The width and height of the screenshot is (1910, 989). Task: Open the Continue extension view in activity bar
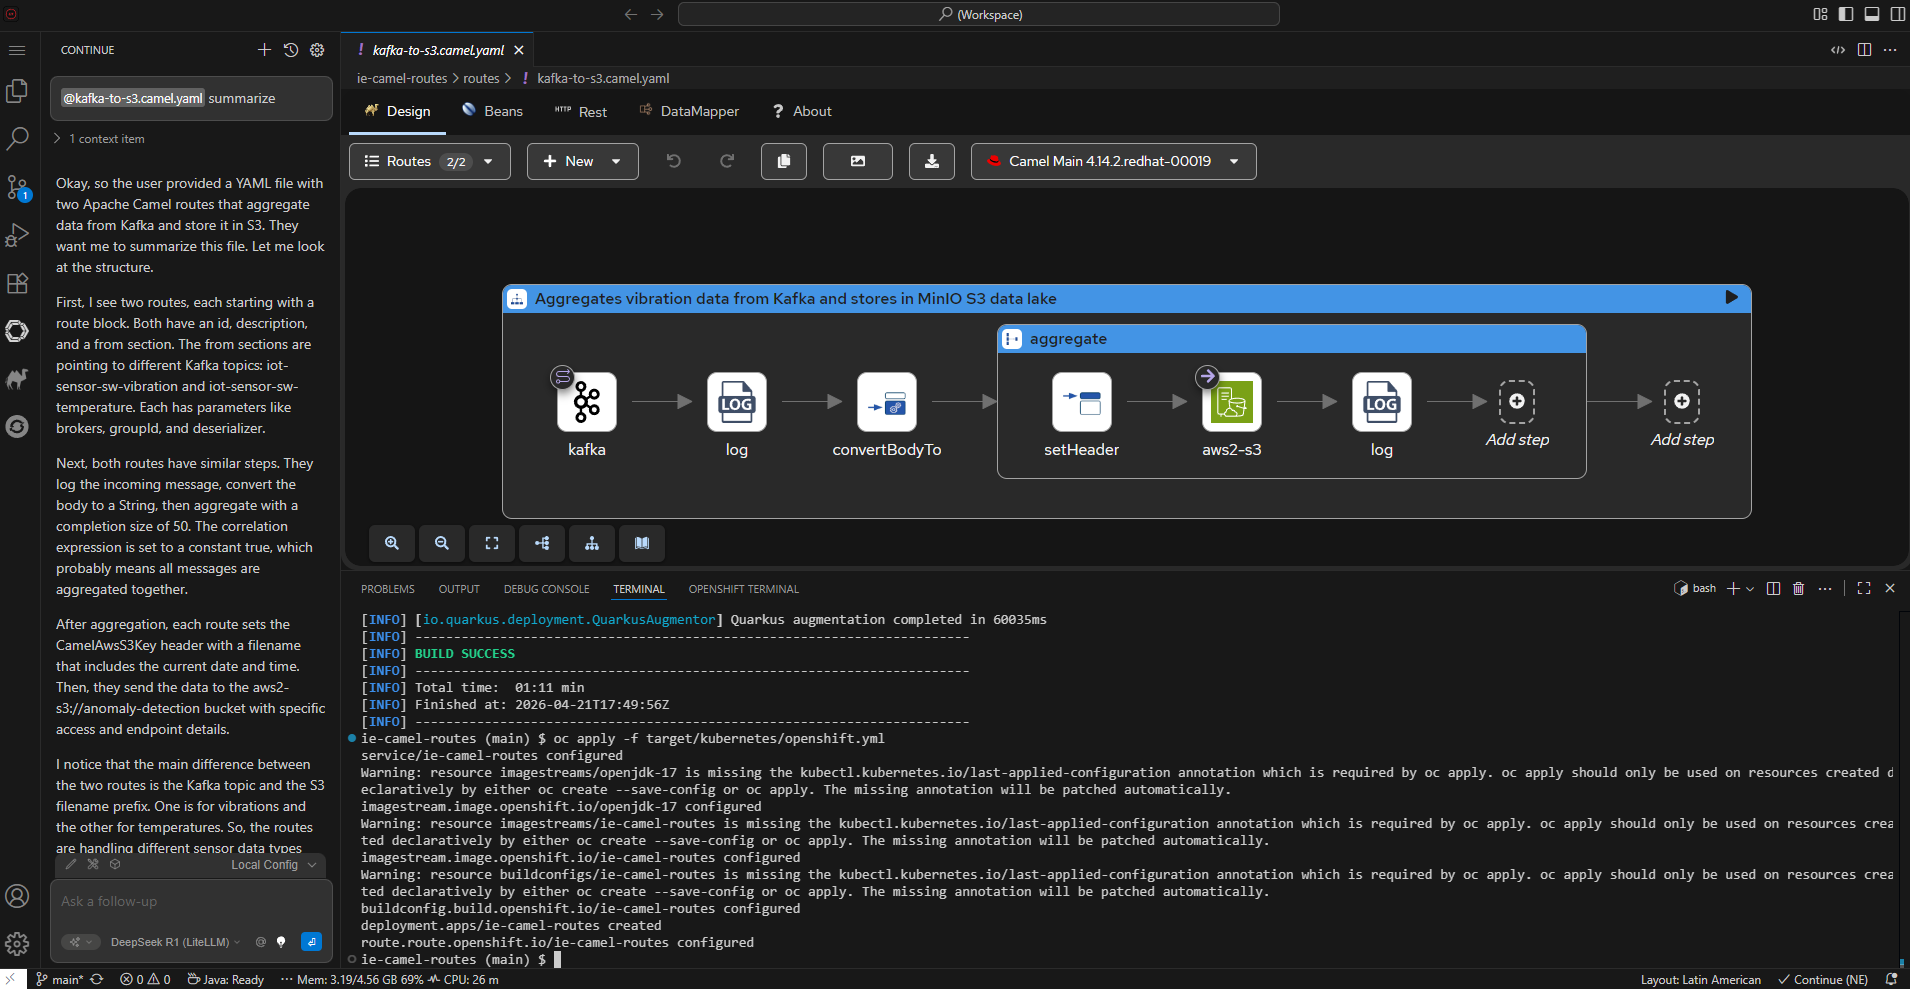click(x=17, y=331)
